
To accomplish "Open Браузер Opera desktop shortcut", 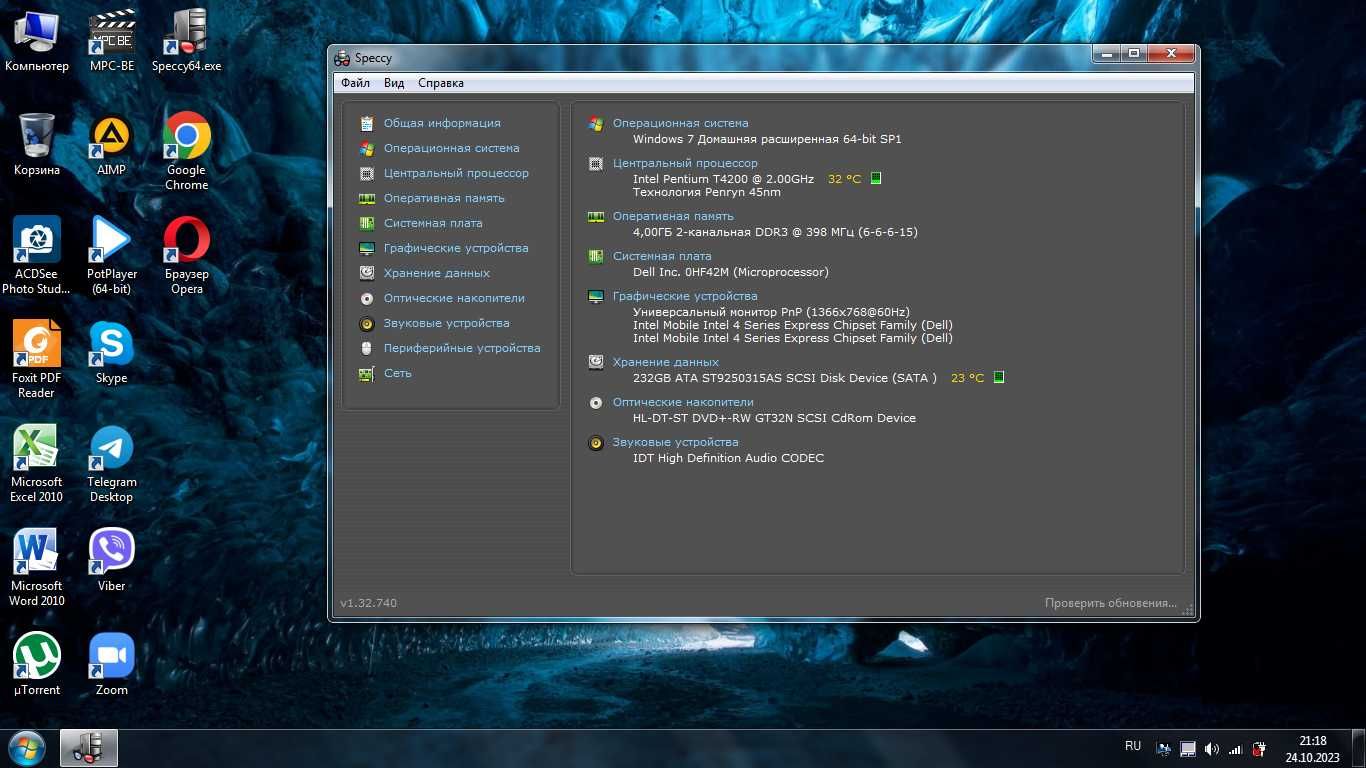I will [186, 255].
